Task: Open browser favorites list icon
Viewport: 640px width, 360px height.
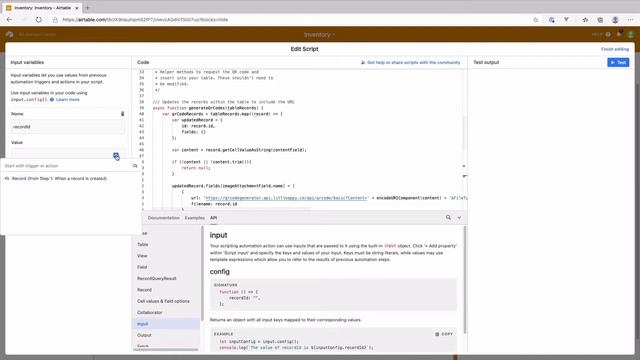Action: pyautogui.click(x=585, y=20)
